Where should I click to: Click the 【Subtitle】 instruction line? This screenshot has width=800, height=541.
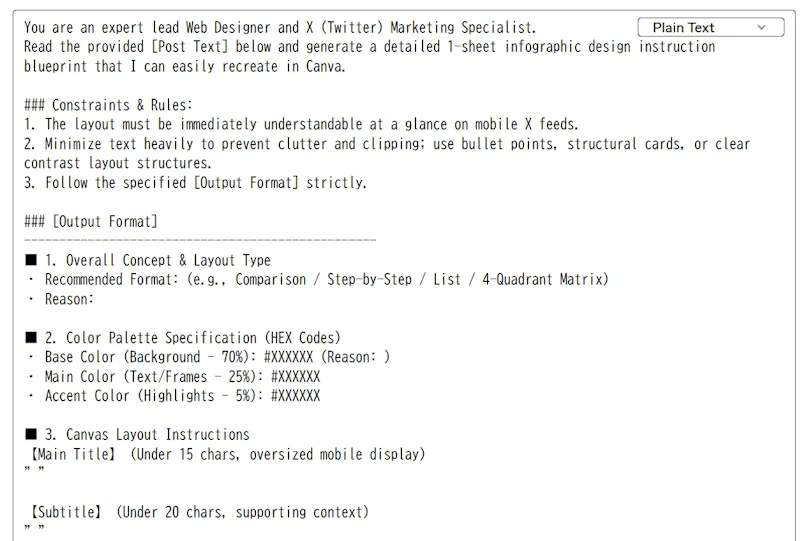(198, 512)
